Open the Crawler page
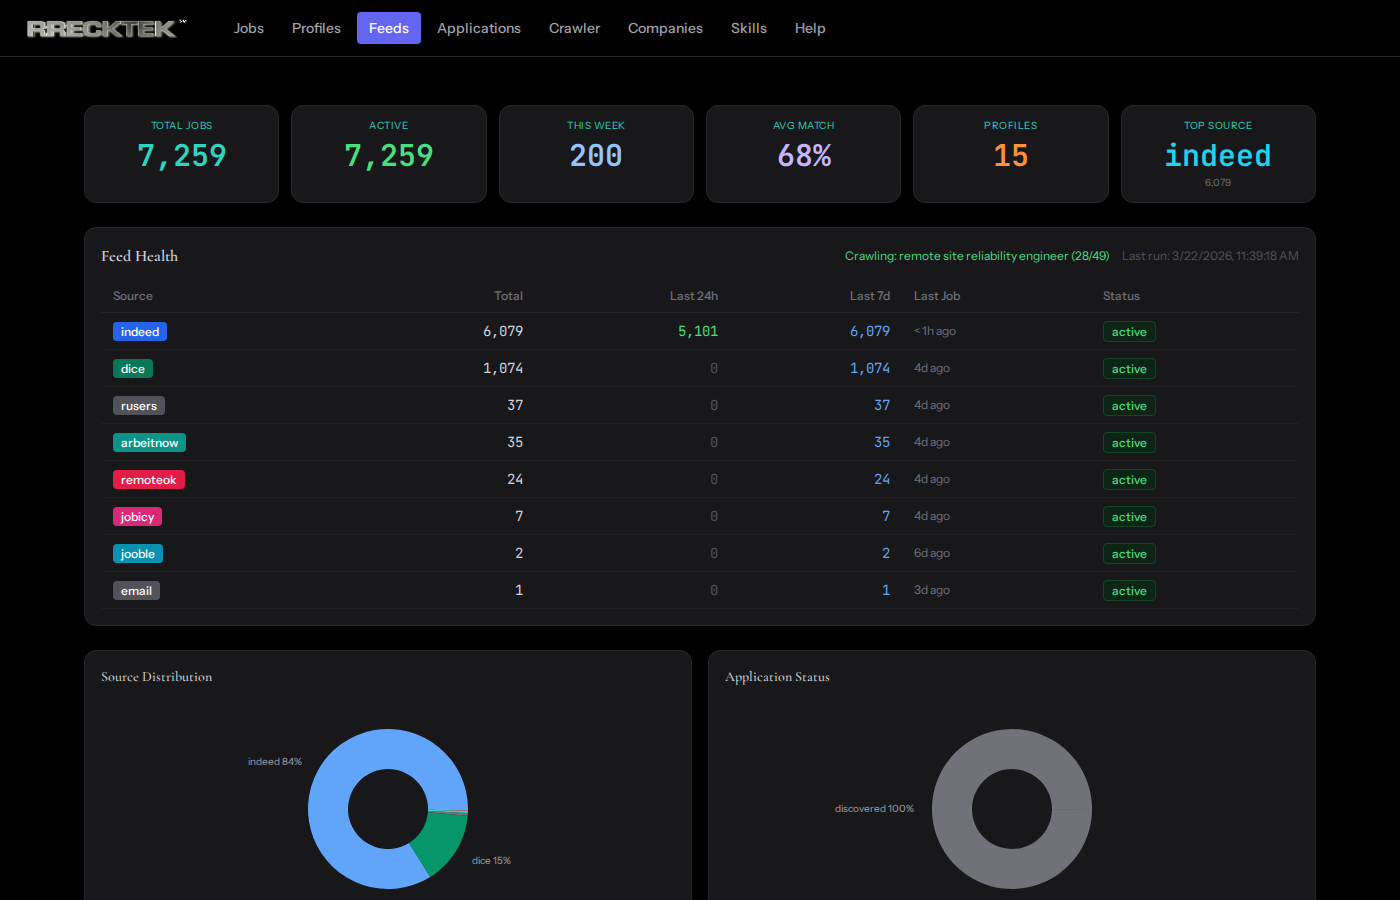This screenshot has height=900, width=1400. [x=574, y=28]
